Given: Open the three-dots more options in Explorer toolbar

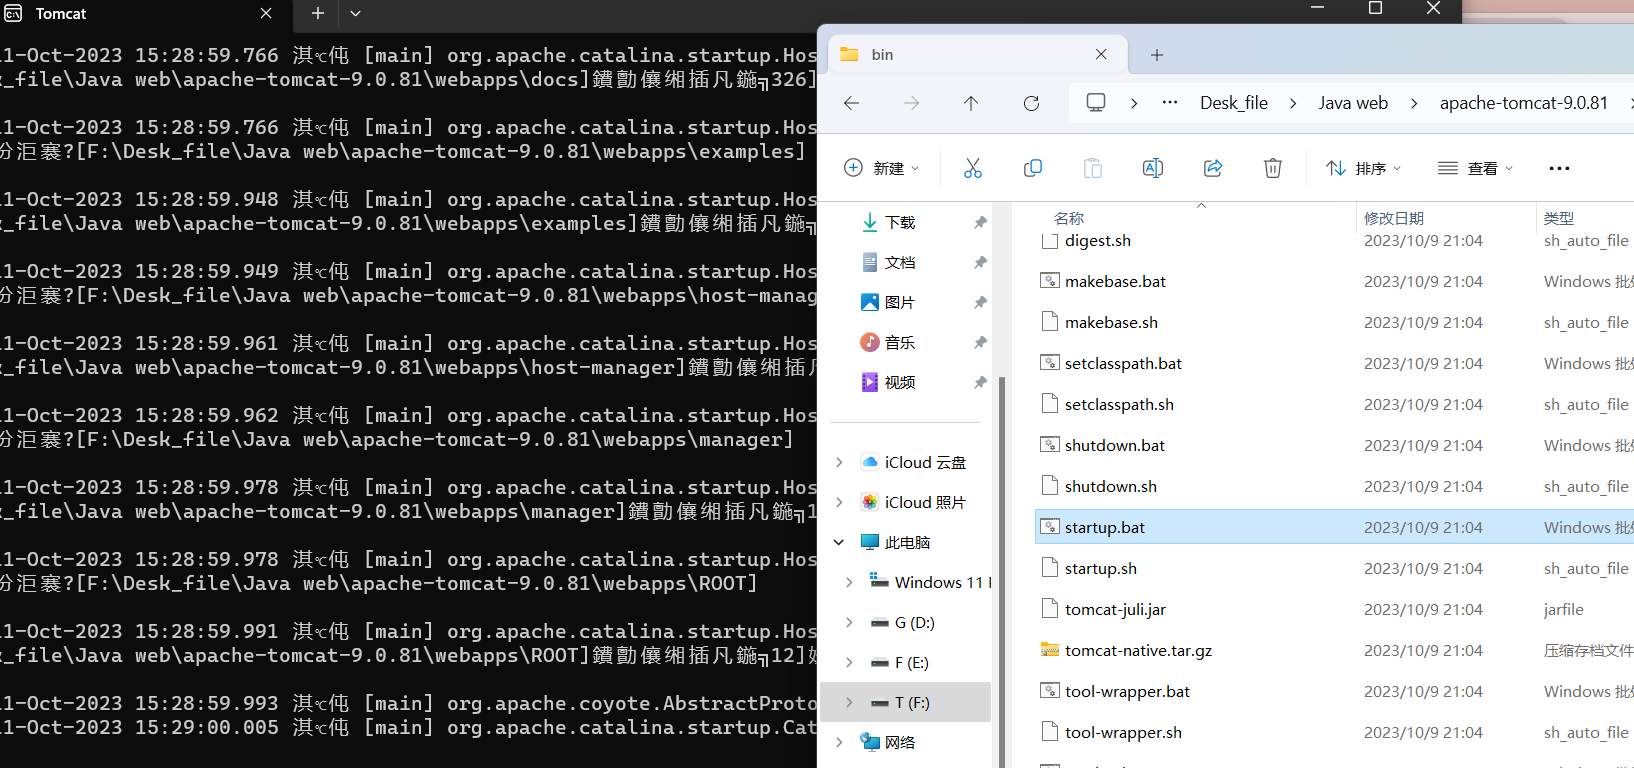Looking at the screenshot, I should pyautogui.click(x=1559, y=168).
